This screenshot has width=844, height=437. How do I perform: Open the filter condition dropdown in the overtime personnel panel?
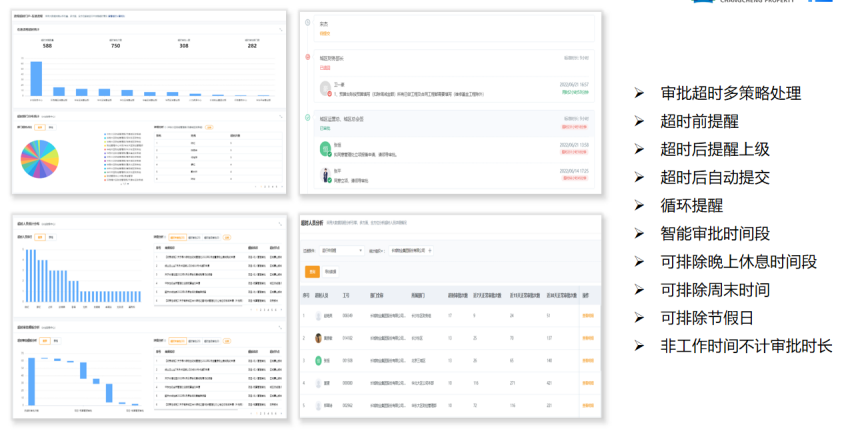pos(342,251)
